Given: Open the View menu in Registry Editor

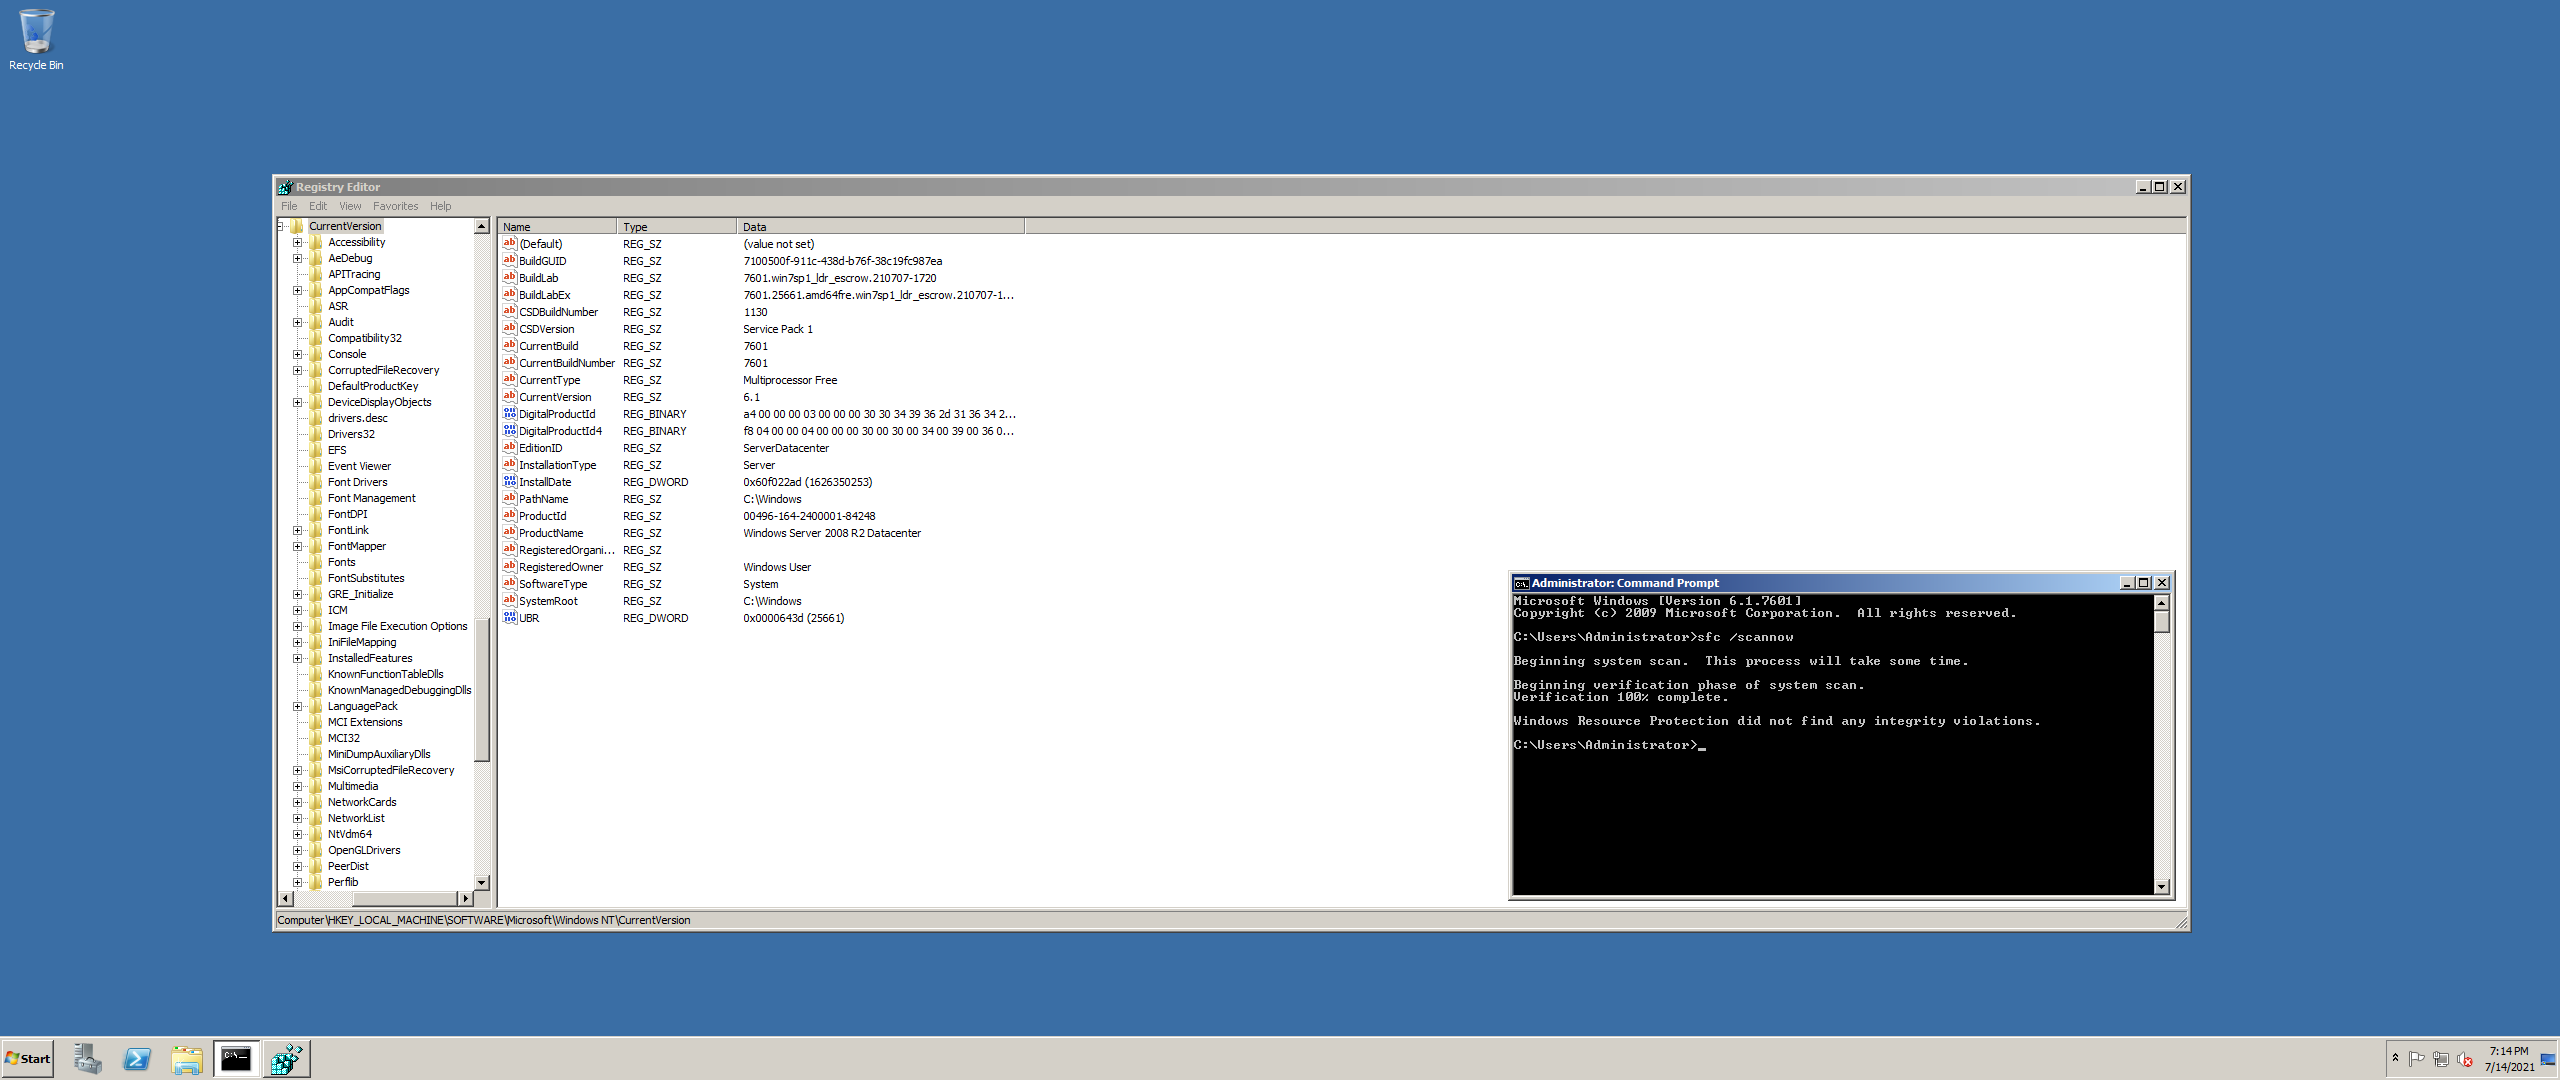Looking at the screenshot, I should pyautogui.click(x=350, y=206).
